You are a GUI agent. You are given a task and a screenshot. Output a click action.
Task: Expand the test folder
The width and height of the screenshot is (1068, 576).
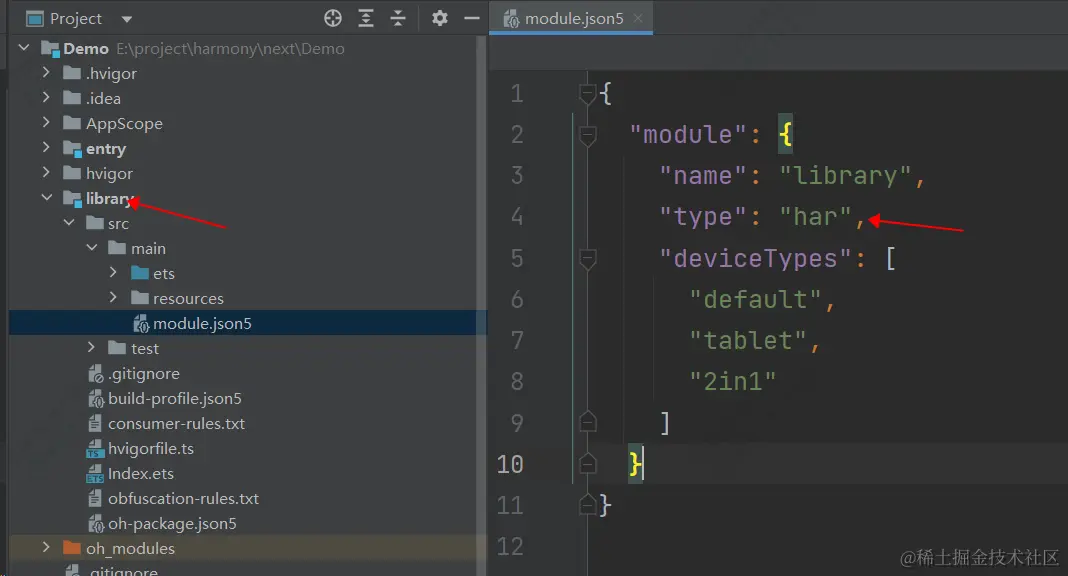pos(91,347)
